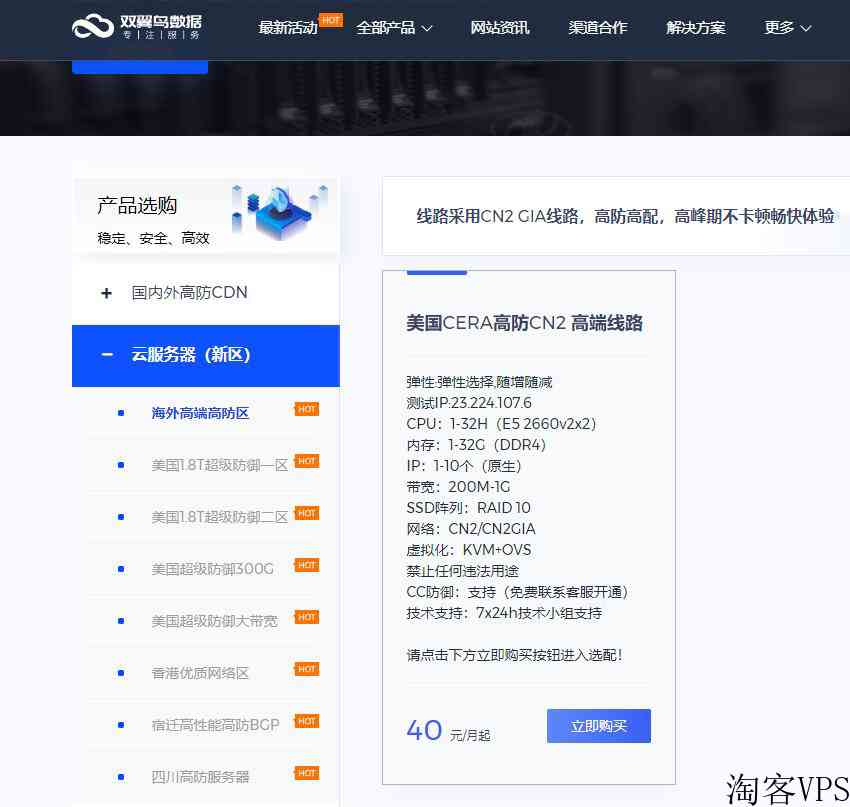Click the HOT tag on 四川高防服务器
This screenshot has width=850, height=807.
pos(307,773)
